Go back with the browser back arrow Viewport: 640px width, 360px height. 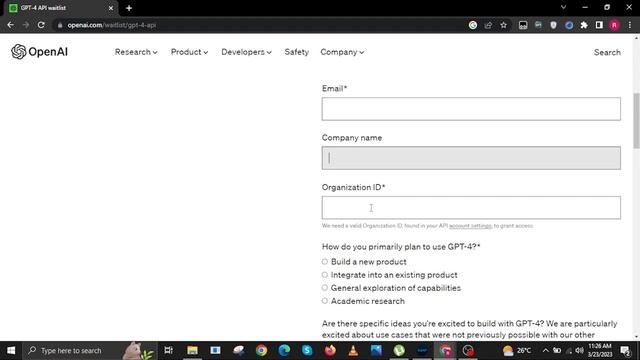pos(10,25)
